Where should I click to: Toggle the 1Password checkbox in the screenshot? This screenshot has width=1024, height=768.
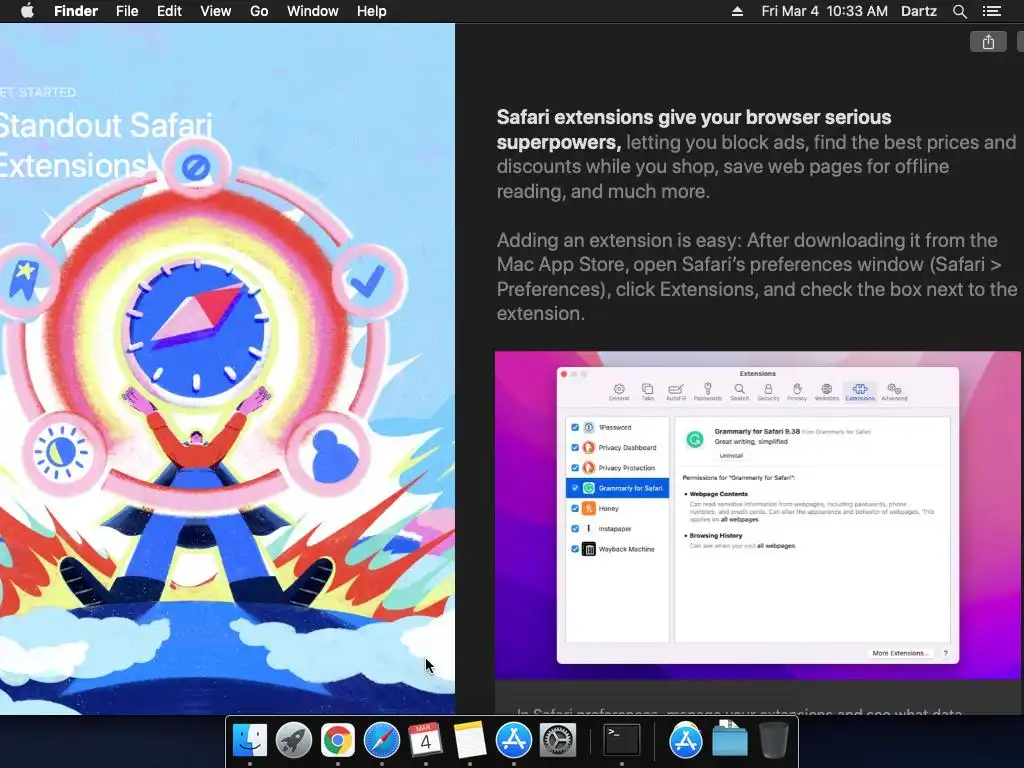click(575, 427)
